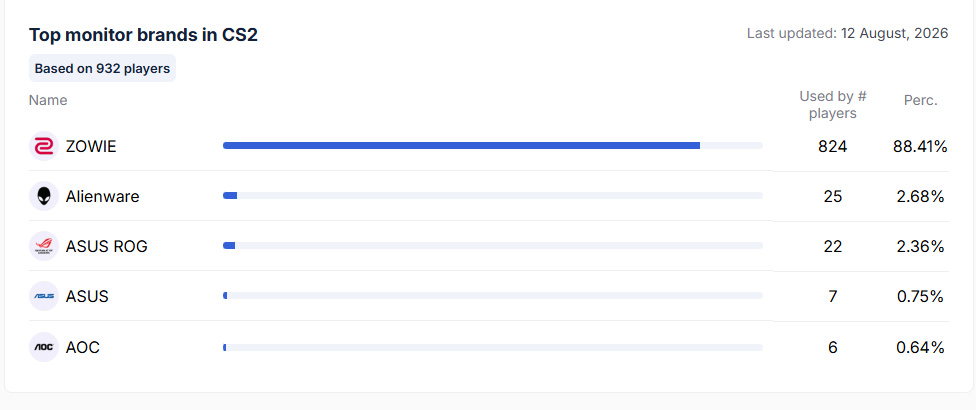Click the 'Top monitor brands in CS2' heading

click(143, 35)
